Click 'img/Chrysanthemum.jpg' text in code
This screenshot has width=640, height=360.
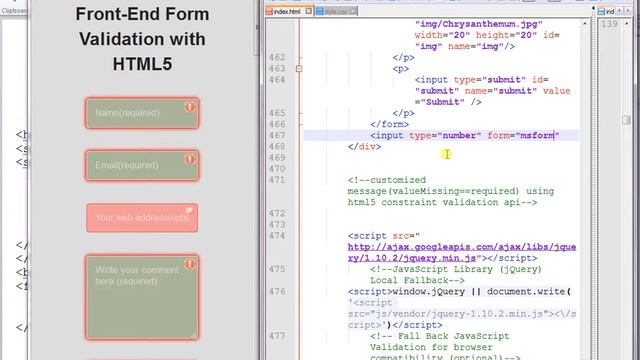pyautogui.click(x=478, y=24)
